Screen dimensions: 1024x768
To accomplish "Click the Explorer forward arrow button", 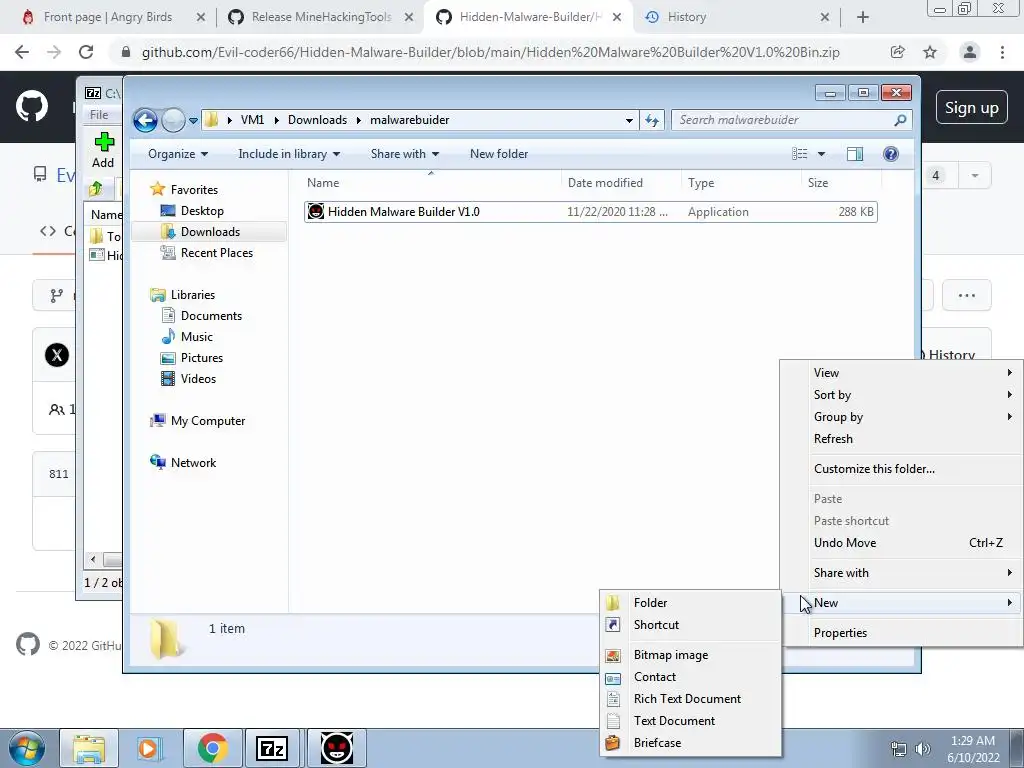I will click(173, 120).
